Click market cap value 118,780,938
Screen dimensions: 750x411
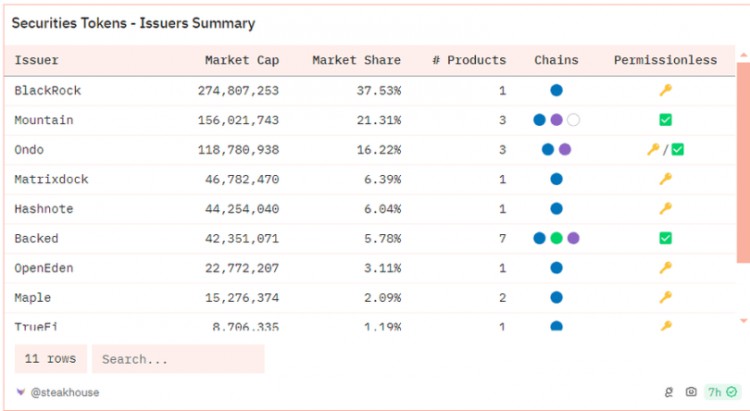[x=238, y=150]
